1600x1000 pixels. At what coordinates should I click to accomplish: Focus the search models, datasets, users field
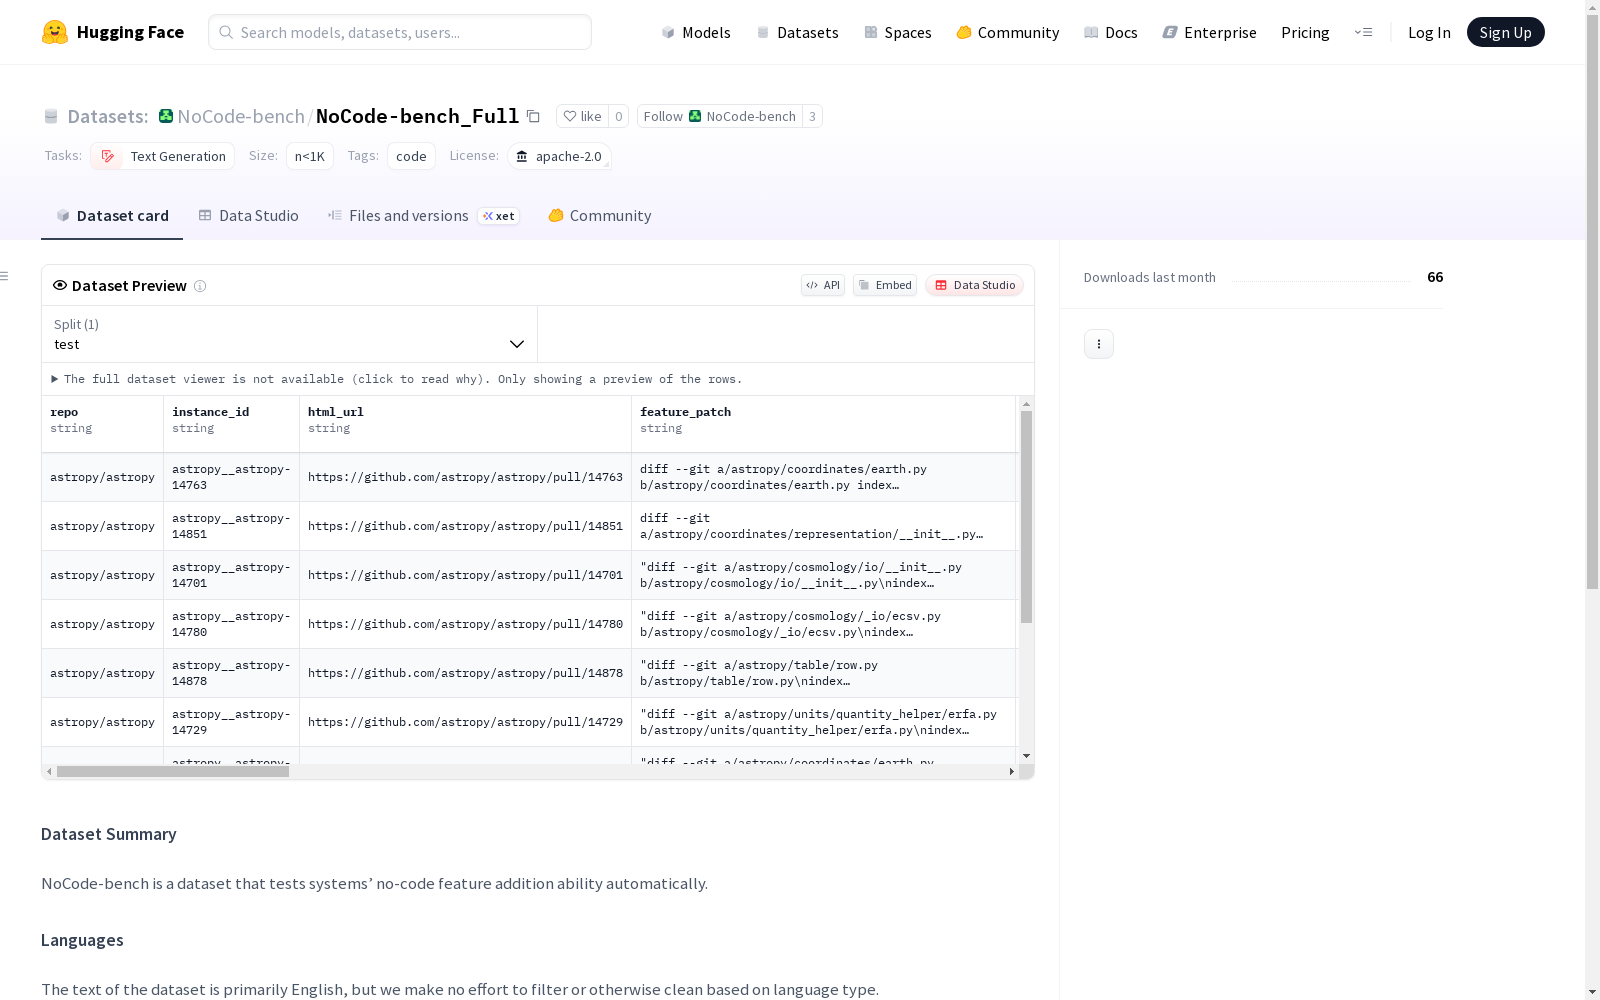click(x=400, y=32)
